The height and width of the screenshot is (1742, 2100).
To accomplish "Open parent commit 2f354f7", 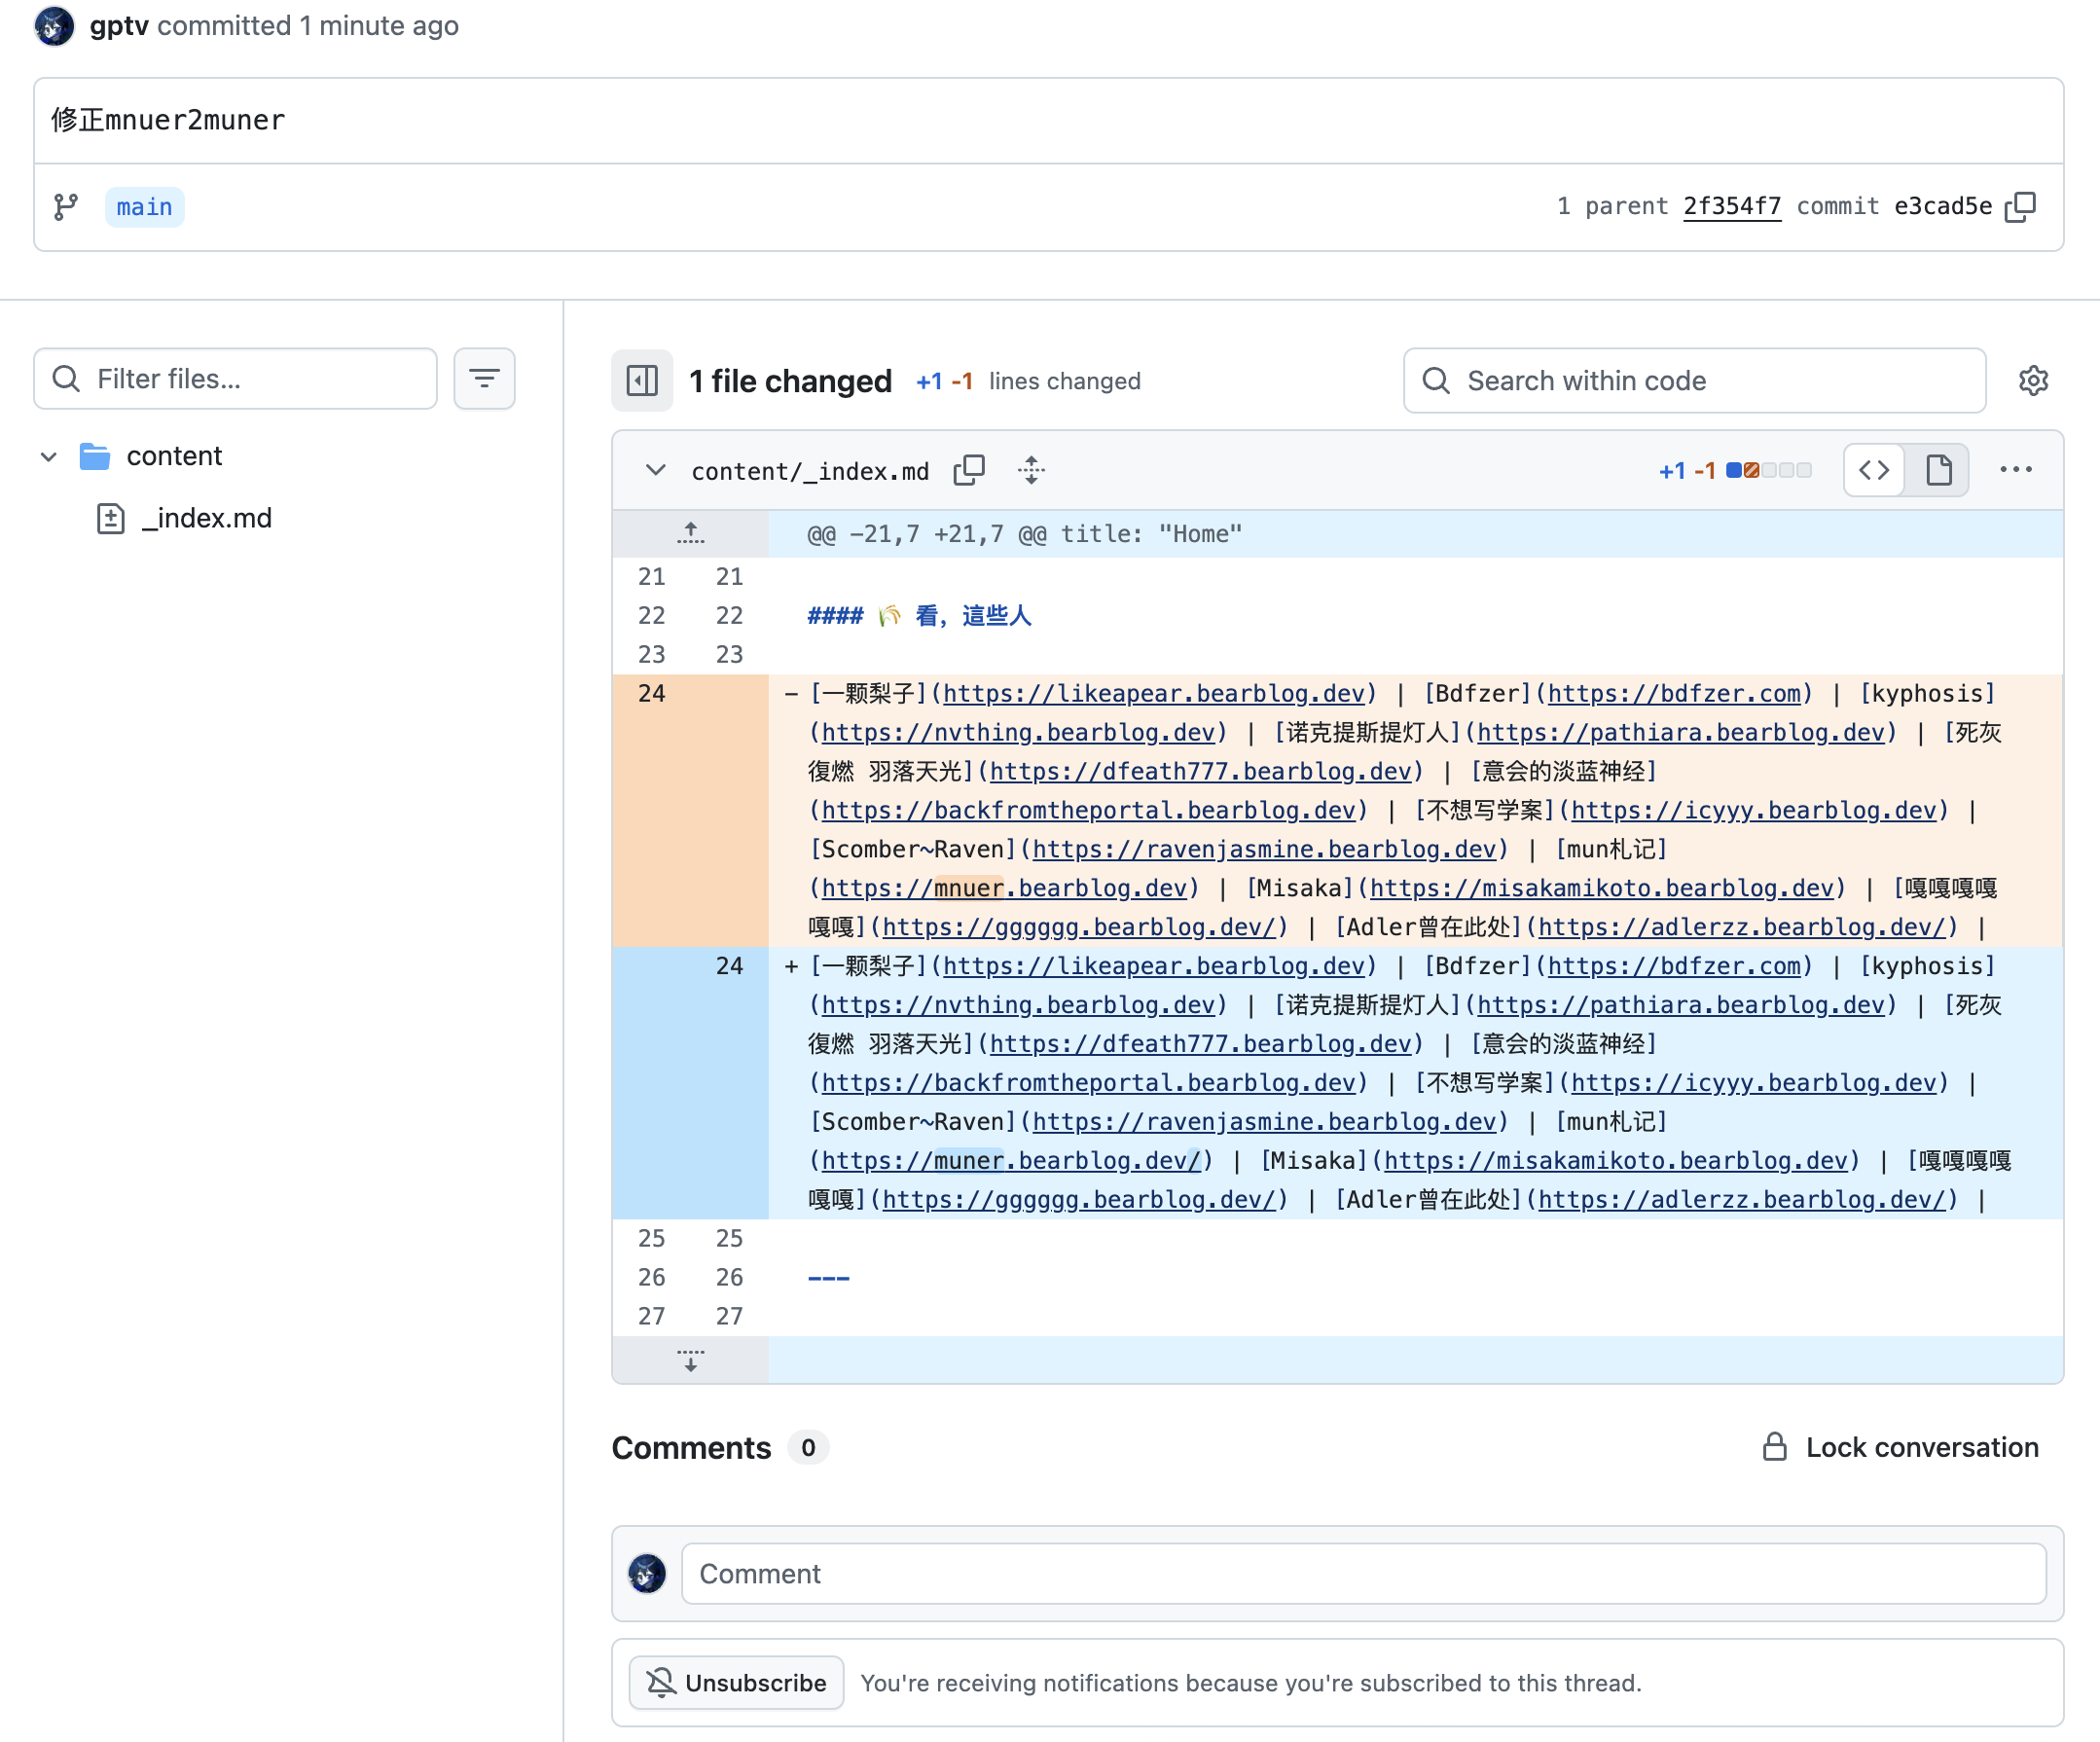I will pos(1731,206).
